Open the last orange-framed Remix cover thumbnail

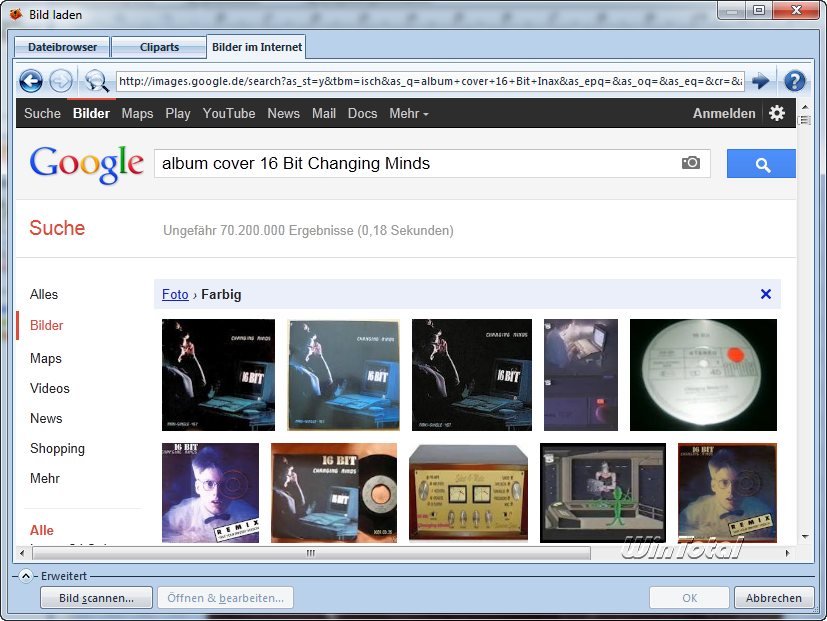point(727,493)
